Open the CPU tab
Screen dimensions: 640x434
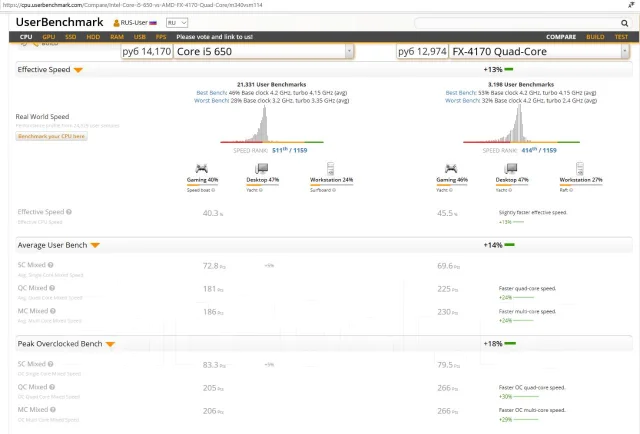(x=26, y=37)
